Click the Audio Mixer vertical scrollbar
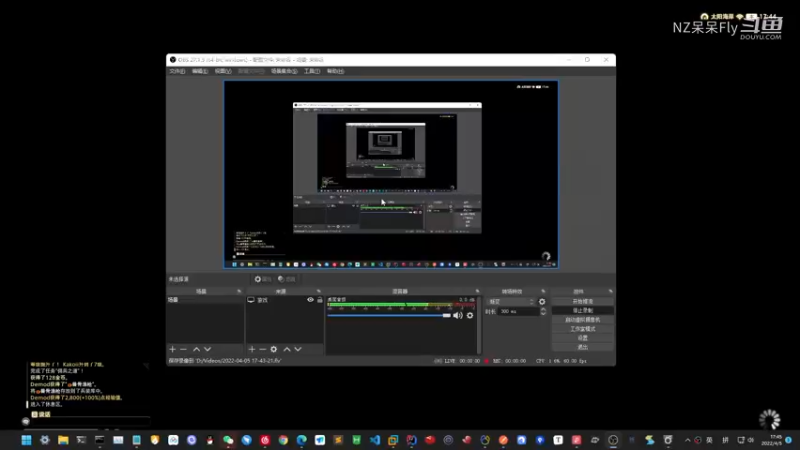The height and width of the screenshot is (450, 800). coord(479,326)
